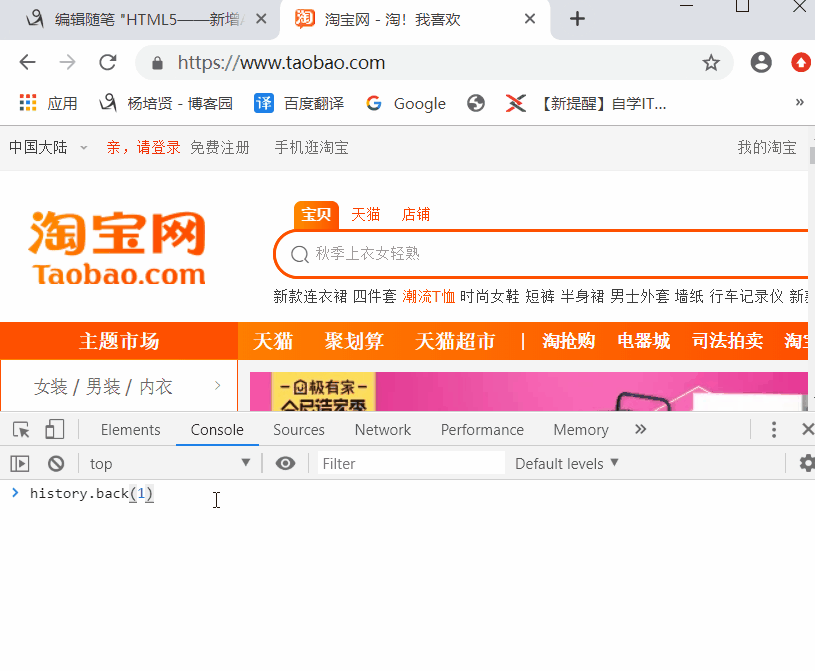This screenshot has width=815, height=671.
Task: Open 聚划算 in the nav bar
Action: (x=354, y=341)
